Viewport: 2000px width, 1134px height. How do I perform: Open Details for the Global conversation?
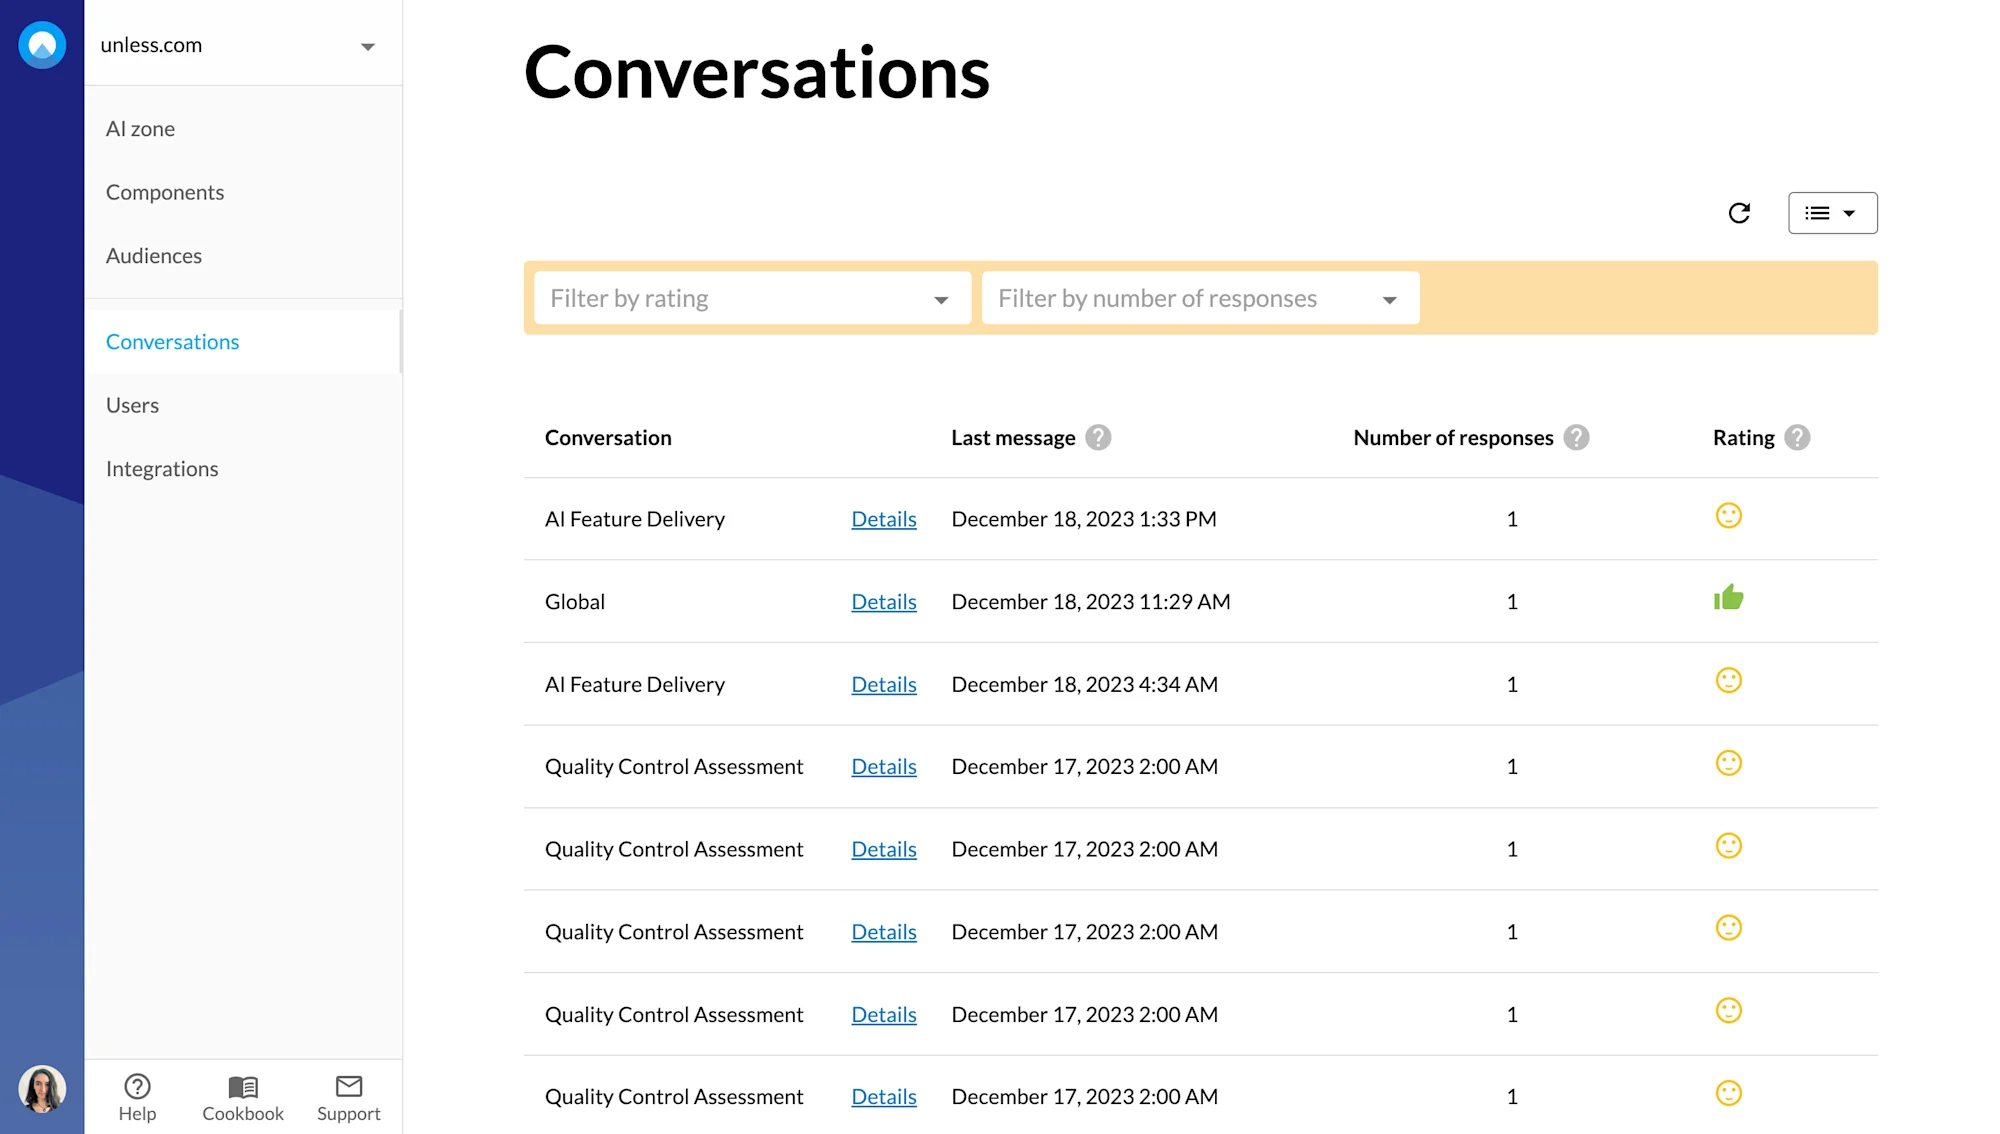tap(883, 601)
